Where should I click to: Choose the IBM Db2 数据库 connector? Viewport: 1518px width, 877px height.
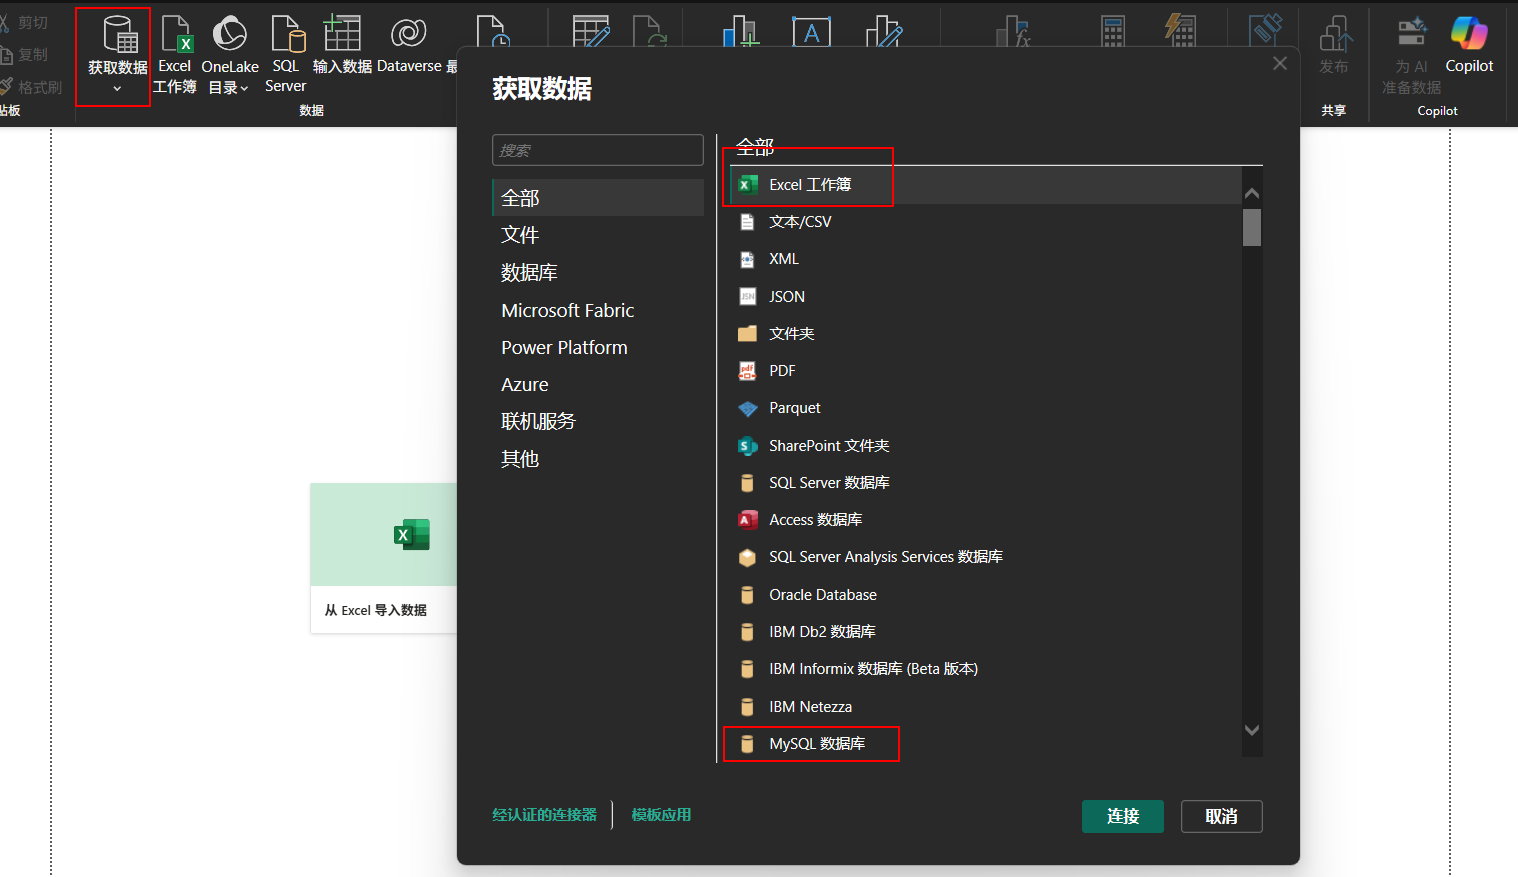click(x=985, y=632)
